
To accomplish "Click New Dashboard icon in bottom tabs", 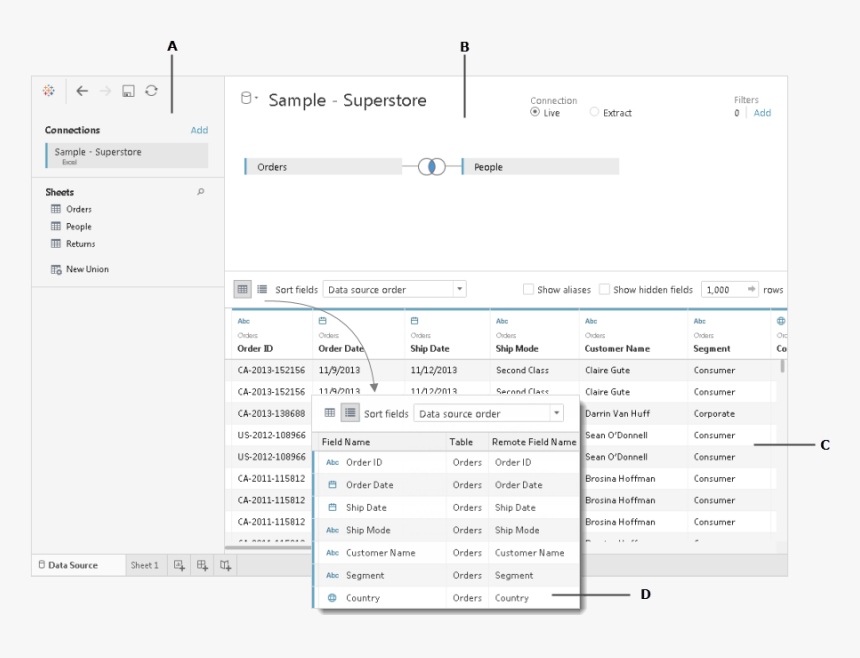I will click(202, 565).
